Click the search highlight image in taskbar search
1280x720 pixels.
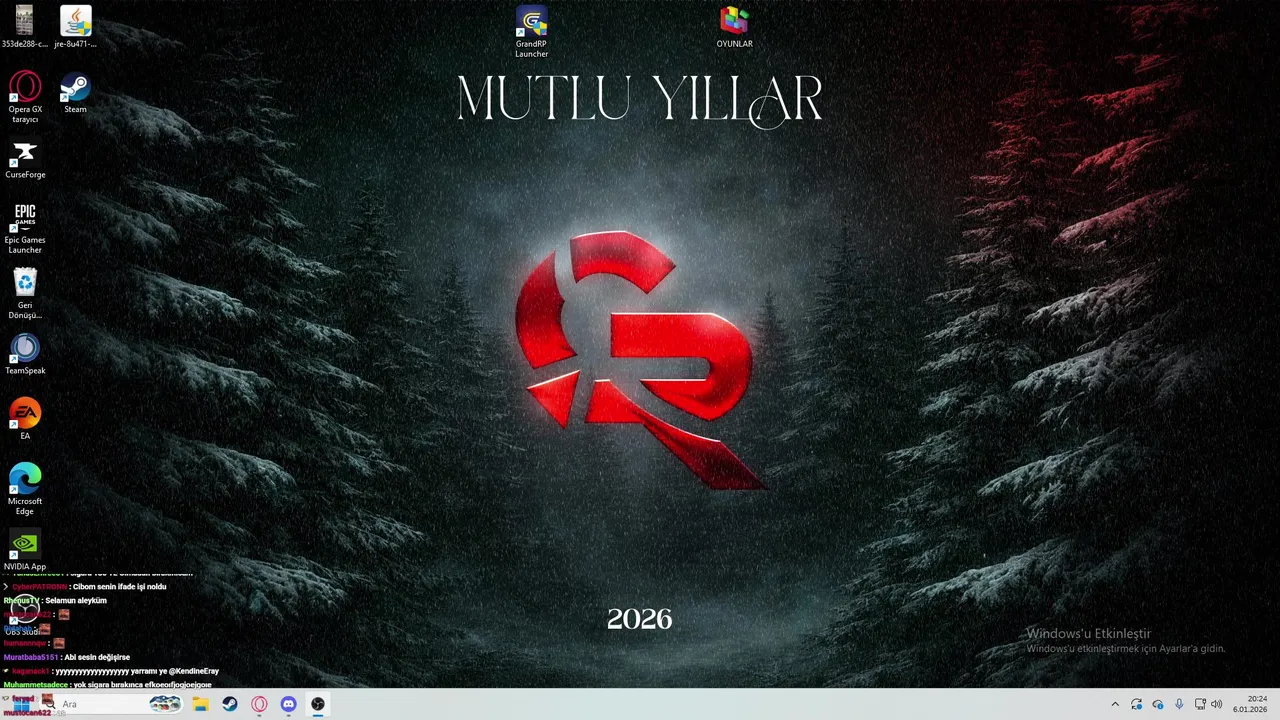point(165,704)
